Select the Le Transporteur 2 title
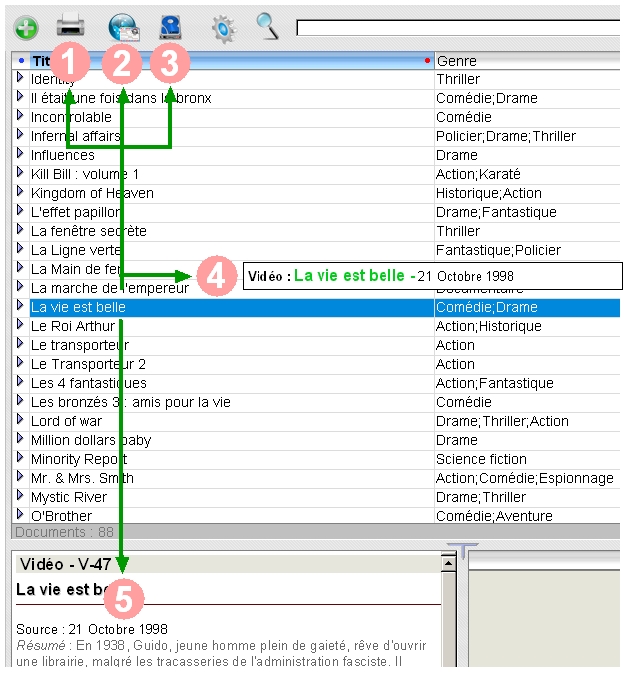The width and height of the screenshot is (629, 673). (x=88, y=364)
